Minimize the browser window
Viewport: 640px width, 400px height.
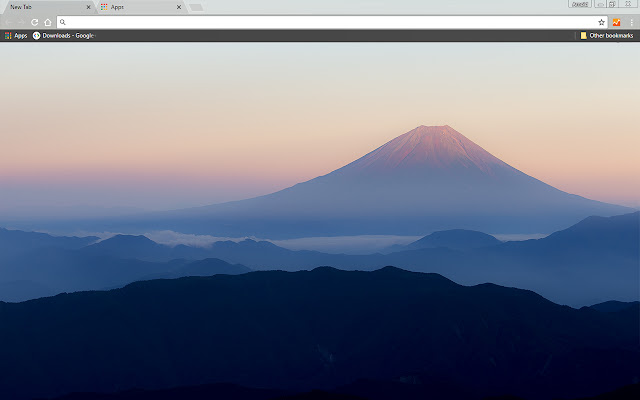point(600,4)
